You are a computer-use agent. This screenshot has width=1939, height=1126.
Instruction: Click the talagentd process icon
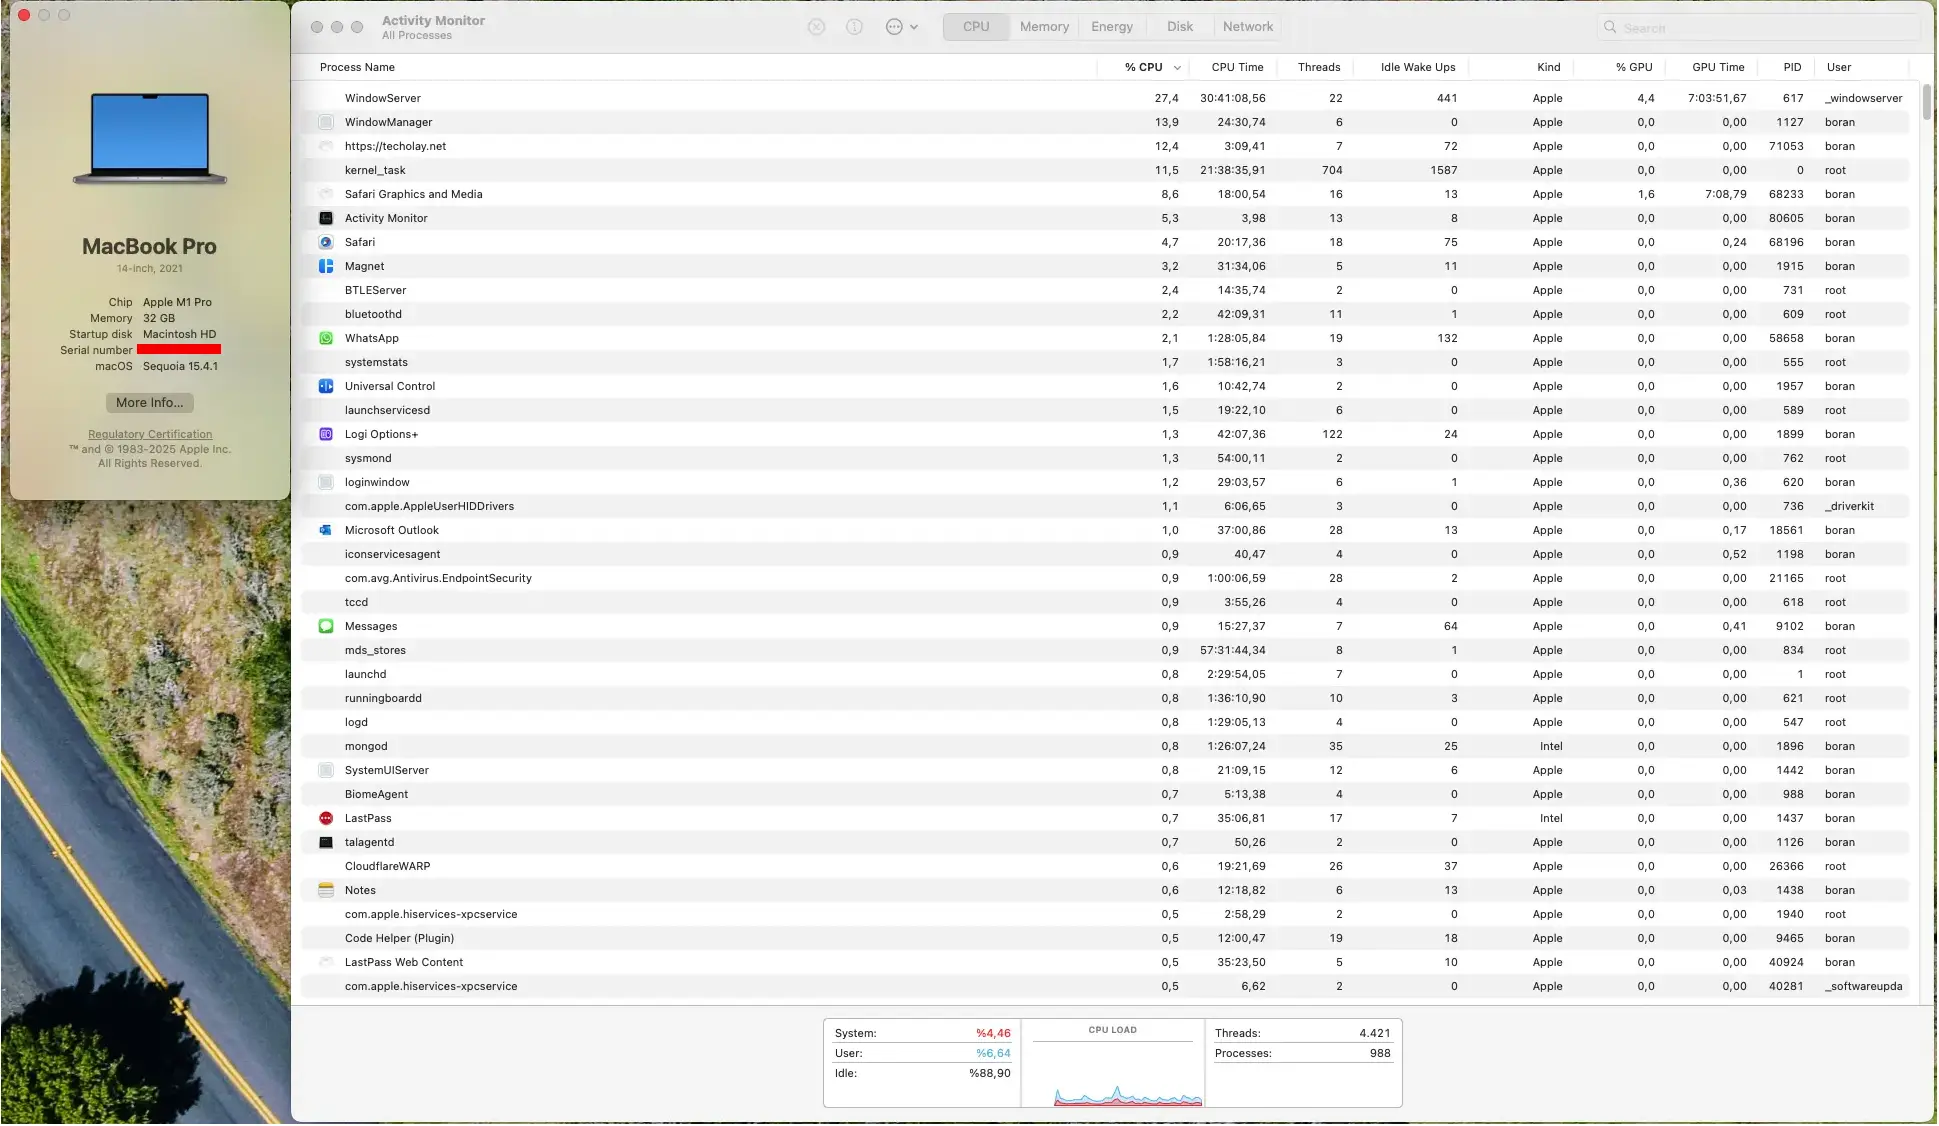point(326,842)
